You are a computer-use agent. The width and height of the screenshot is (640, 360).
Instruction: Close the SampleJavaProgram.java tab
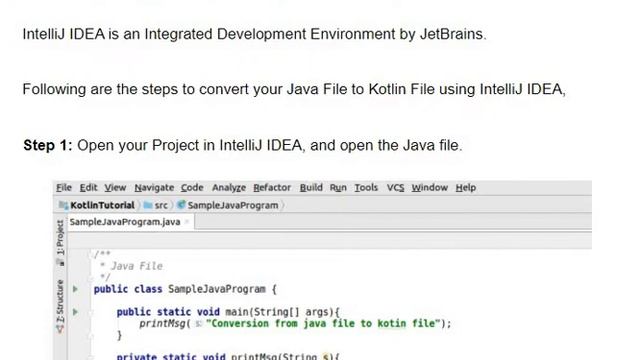pos(187,222)
